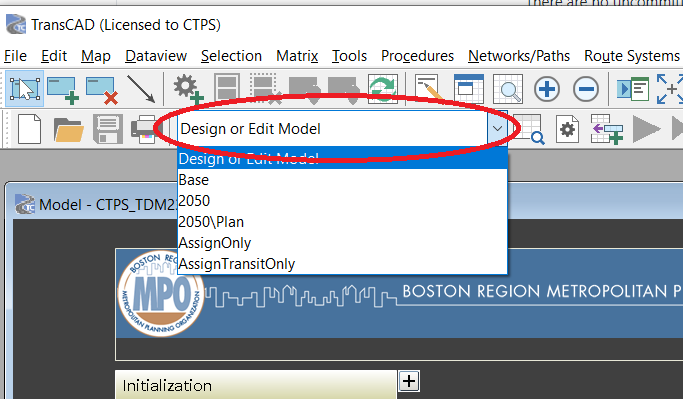Viewport: 683px width, 399px height.
Task: Click the floppy disk save icon
Action: click(x=108, y=129)
